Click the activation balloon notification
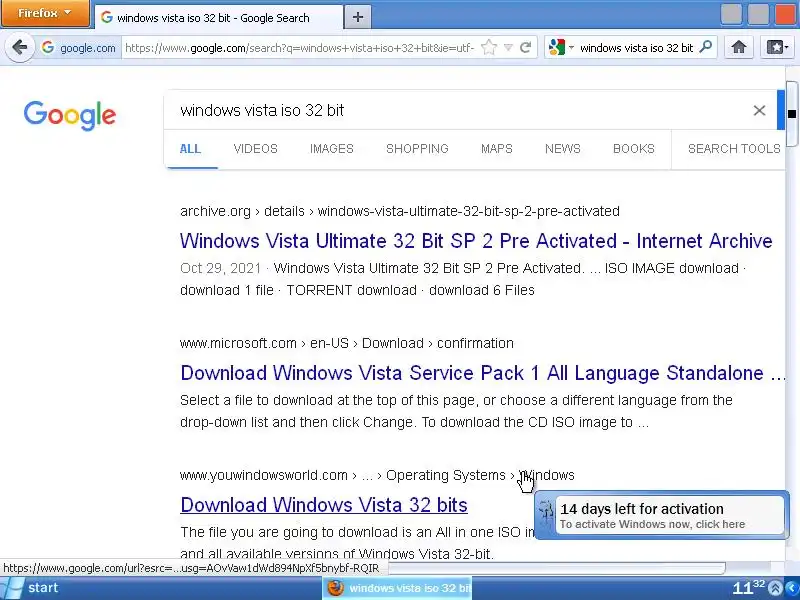The height and width of the screenshot is (600, 800). (661, 515)
